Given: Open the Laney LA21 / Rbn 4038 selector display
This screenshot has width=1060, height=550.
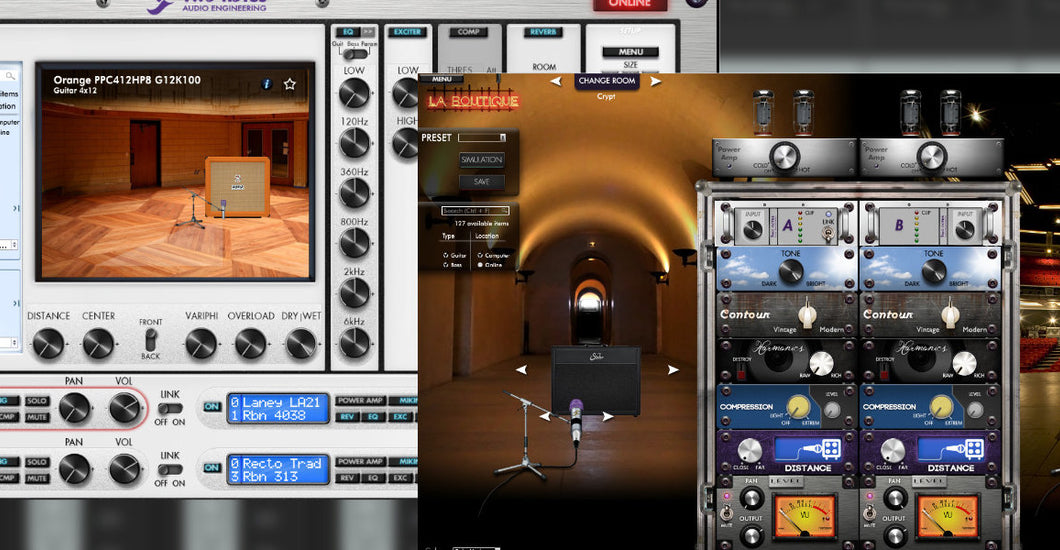Looking at the screenshot, I should 277,408.
